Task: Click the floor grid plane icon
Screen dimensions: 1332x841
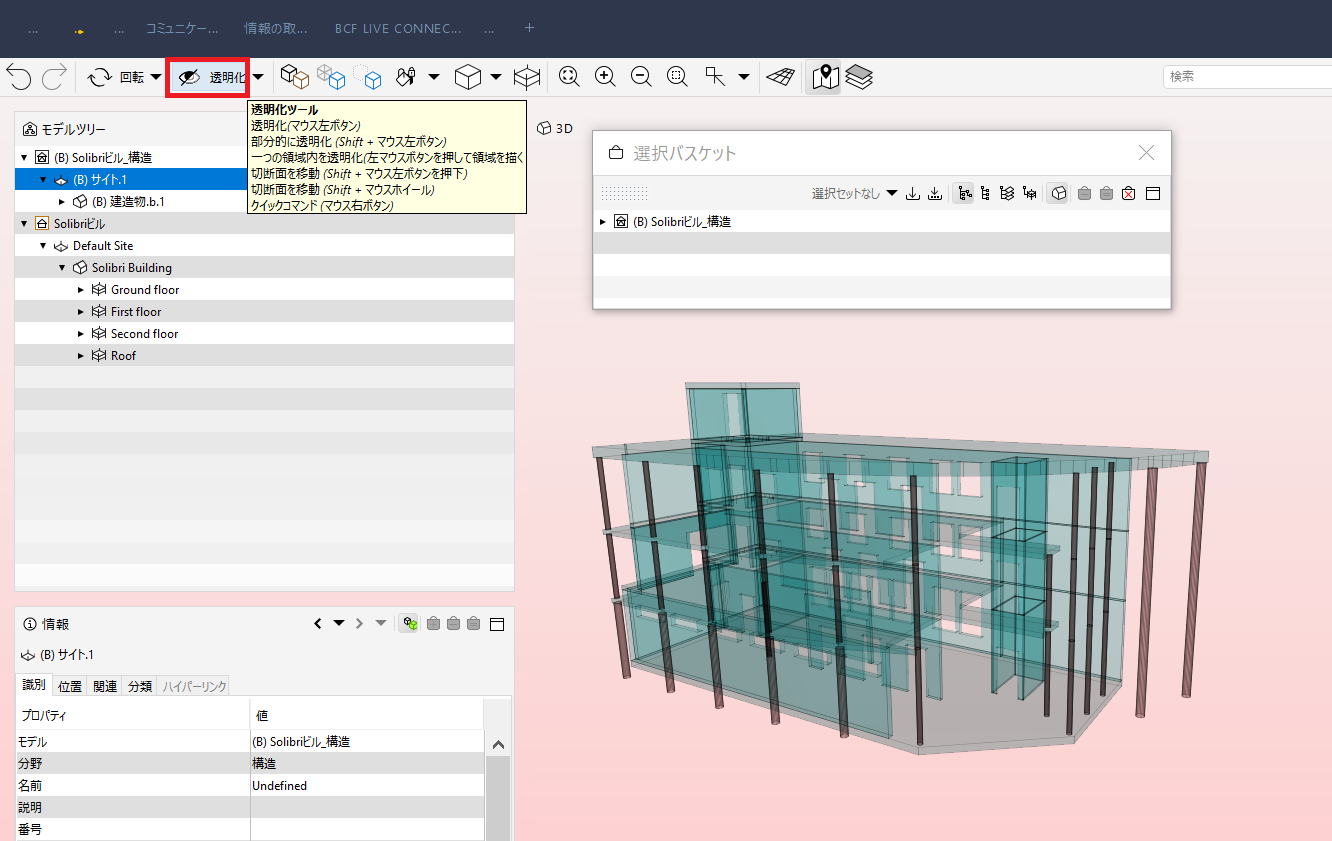Action: [x=781, y=77]
